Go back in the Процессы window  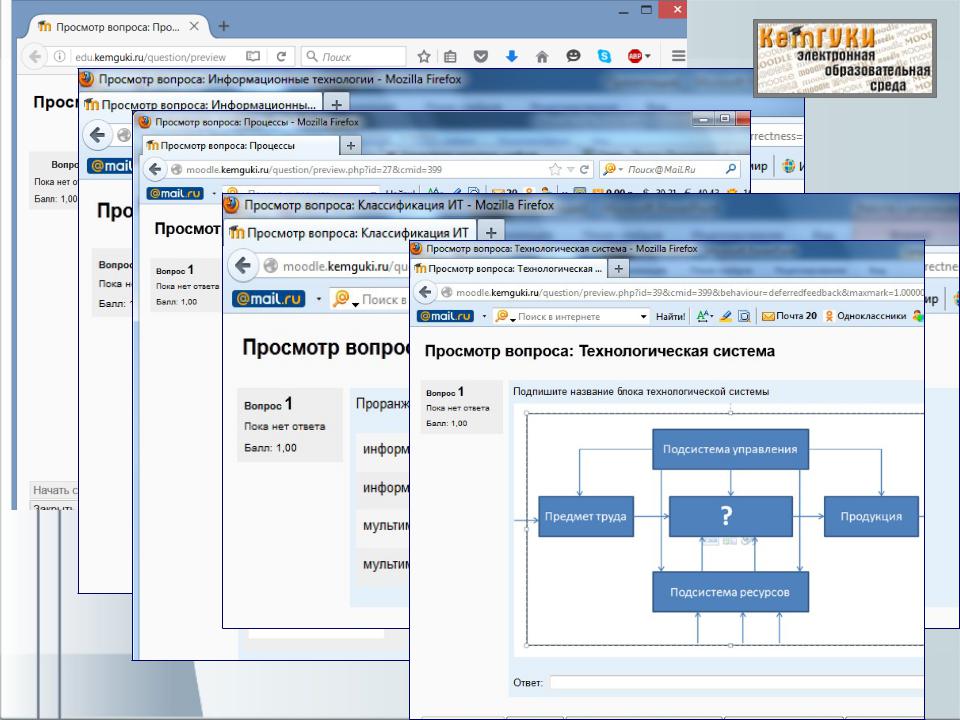155,170
